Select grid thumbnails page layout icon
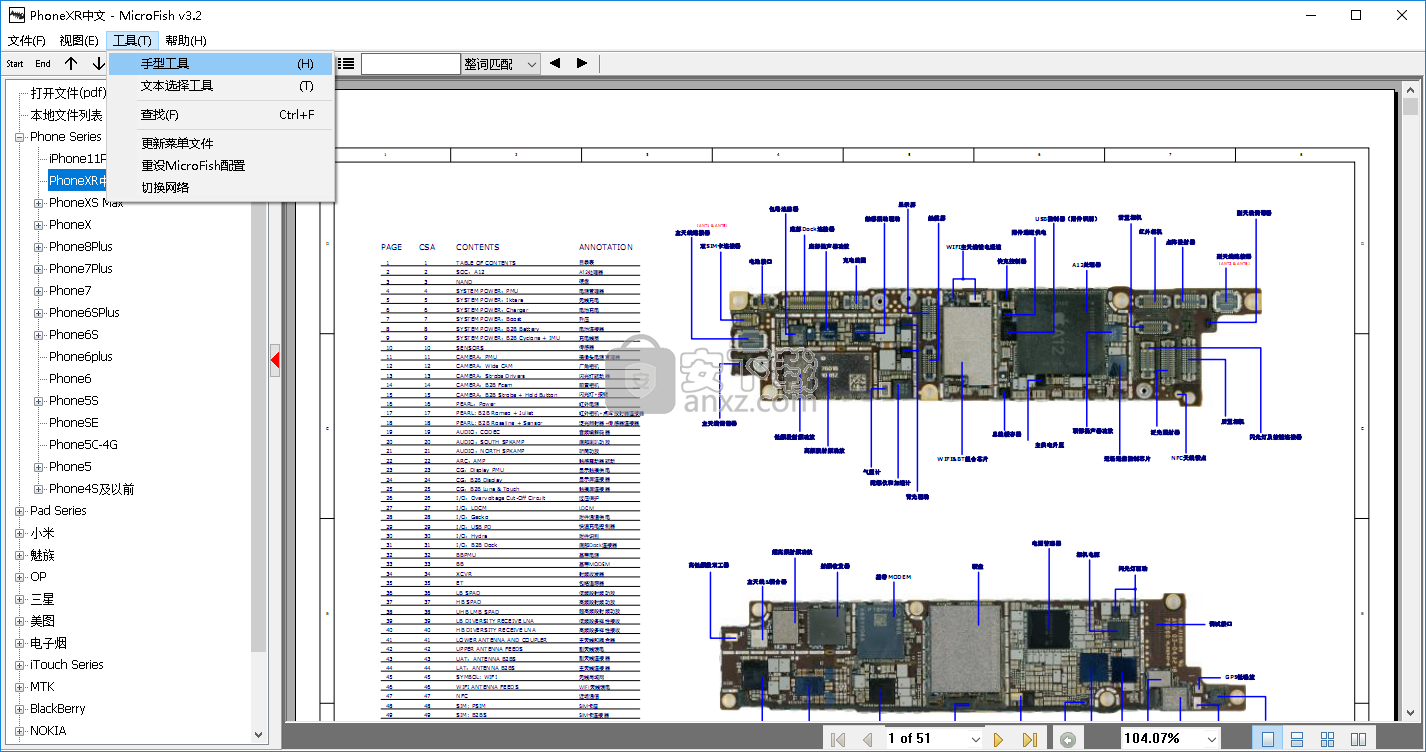 pos(1327,739)
